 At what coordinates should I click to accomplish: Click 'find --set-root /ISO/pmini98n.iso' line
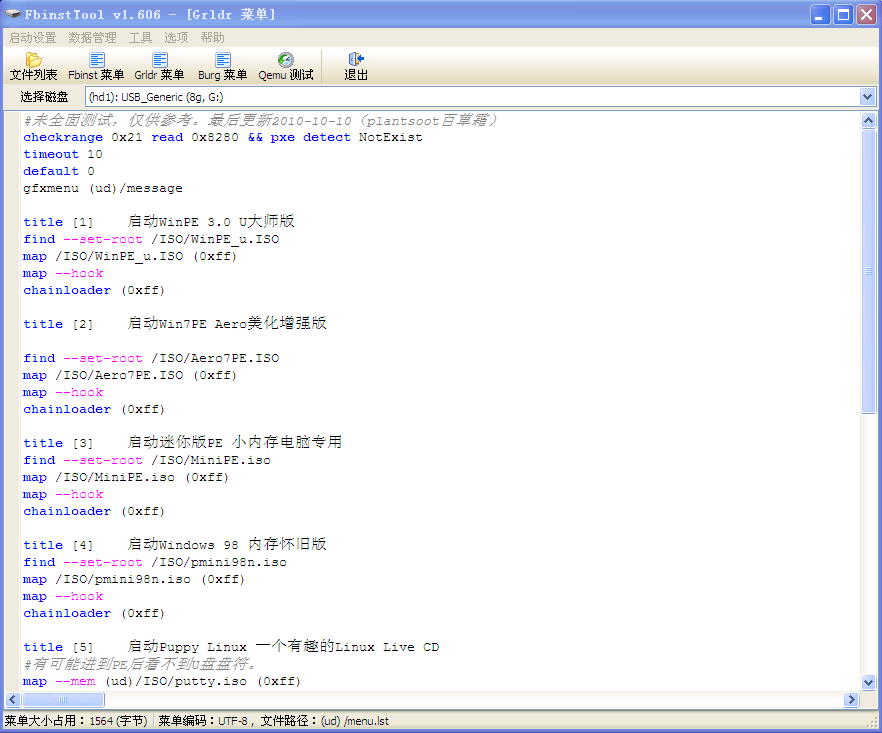click(x=155, y=562)
